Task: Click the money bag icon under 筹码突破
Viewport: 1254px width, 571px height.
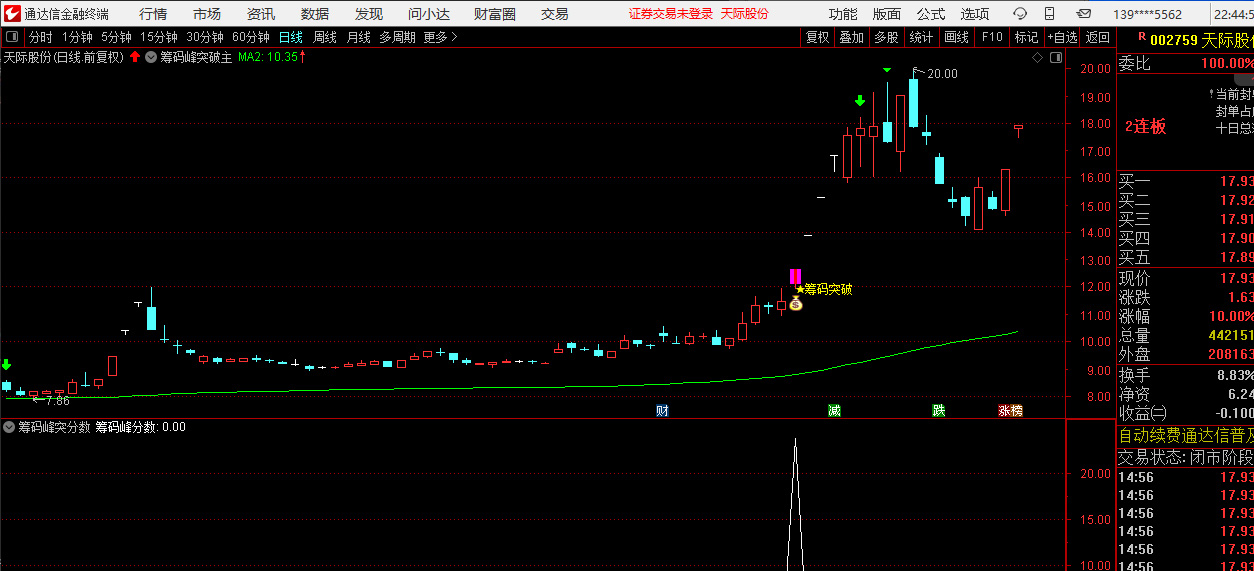Action: pos(795,303)
